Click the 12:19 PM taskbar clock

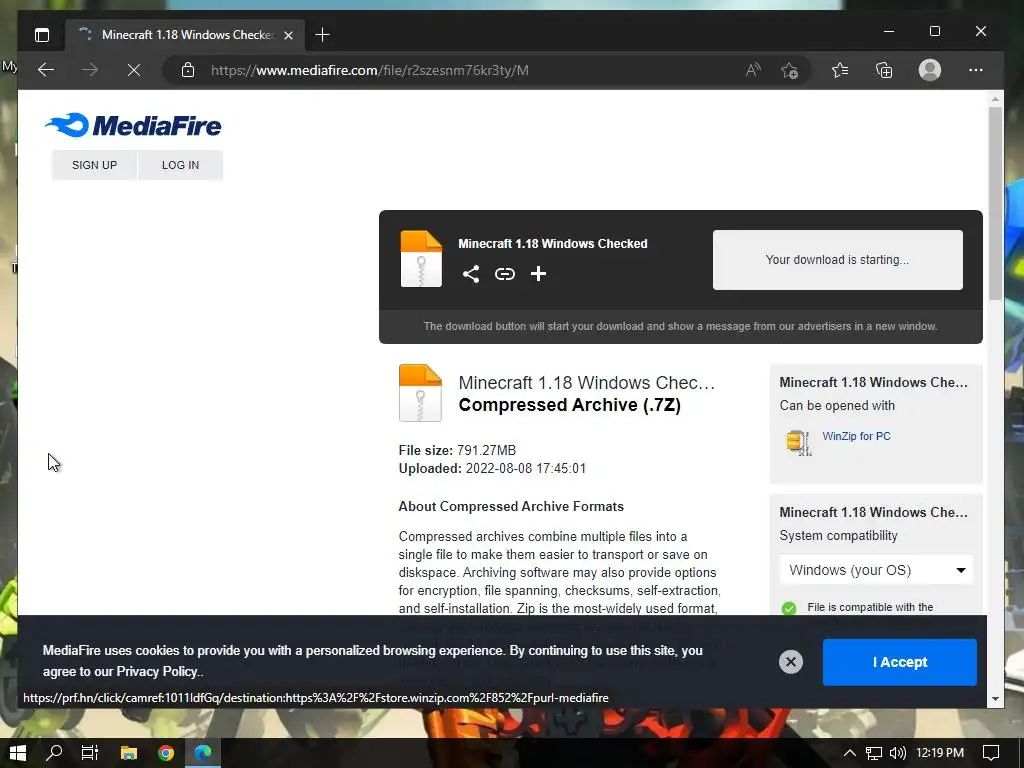coord(940,753)
